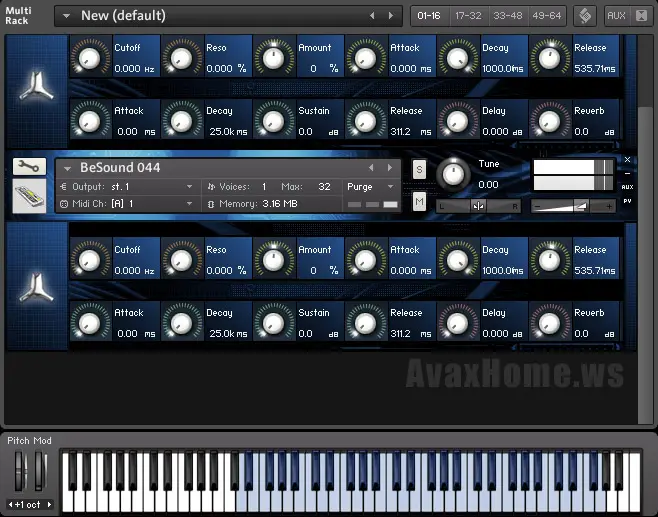Go to next multi with right arrow

point(391,16)
